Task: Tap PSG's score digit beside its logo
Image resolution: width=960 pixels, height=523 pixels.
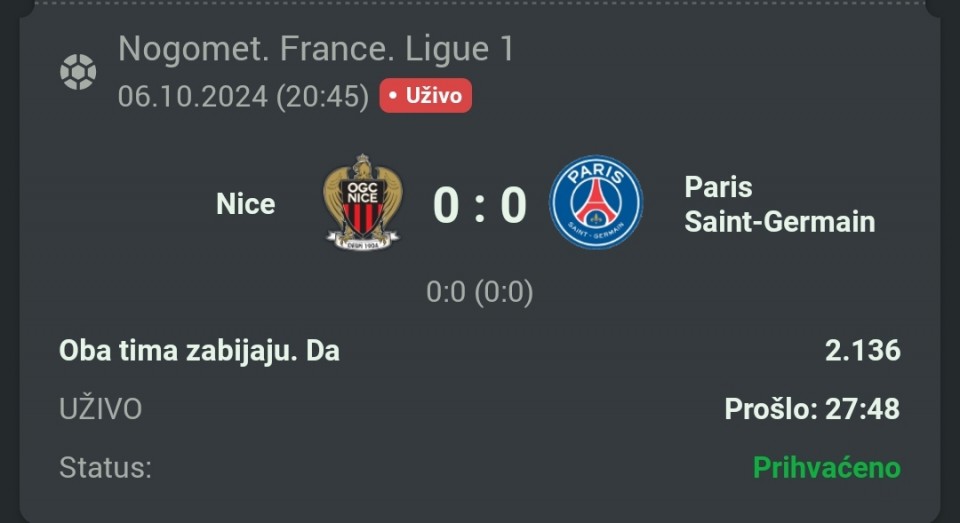Action: 513,205
